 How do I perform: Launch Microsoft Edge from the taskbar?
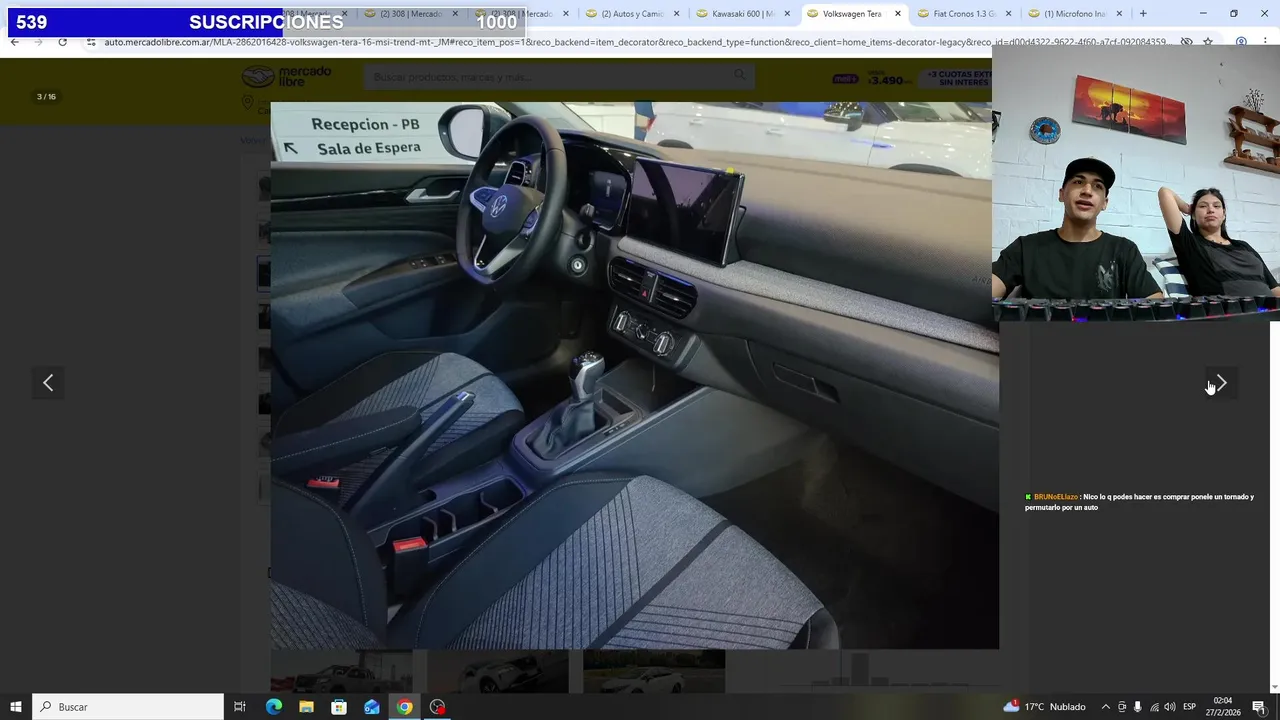coord(274,707)
